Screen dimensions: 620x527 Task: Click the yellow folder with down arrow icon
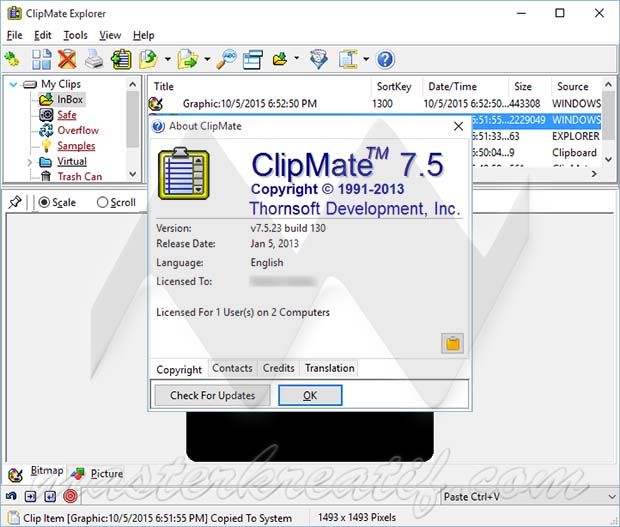[x=280, y=59]
